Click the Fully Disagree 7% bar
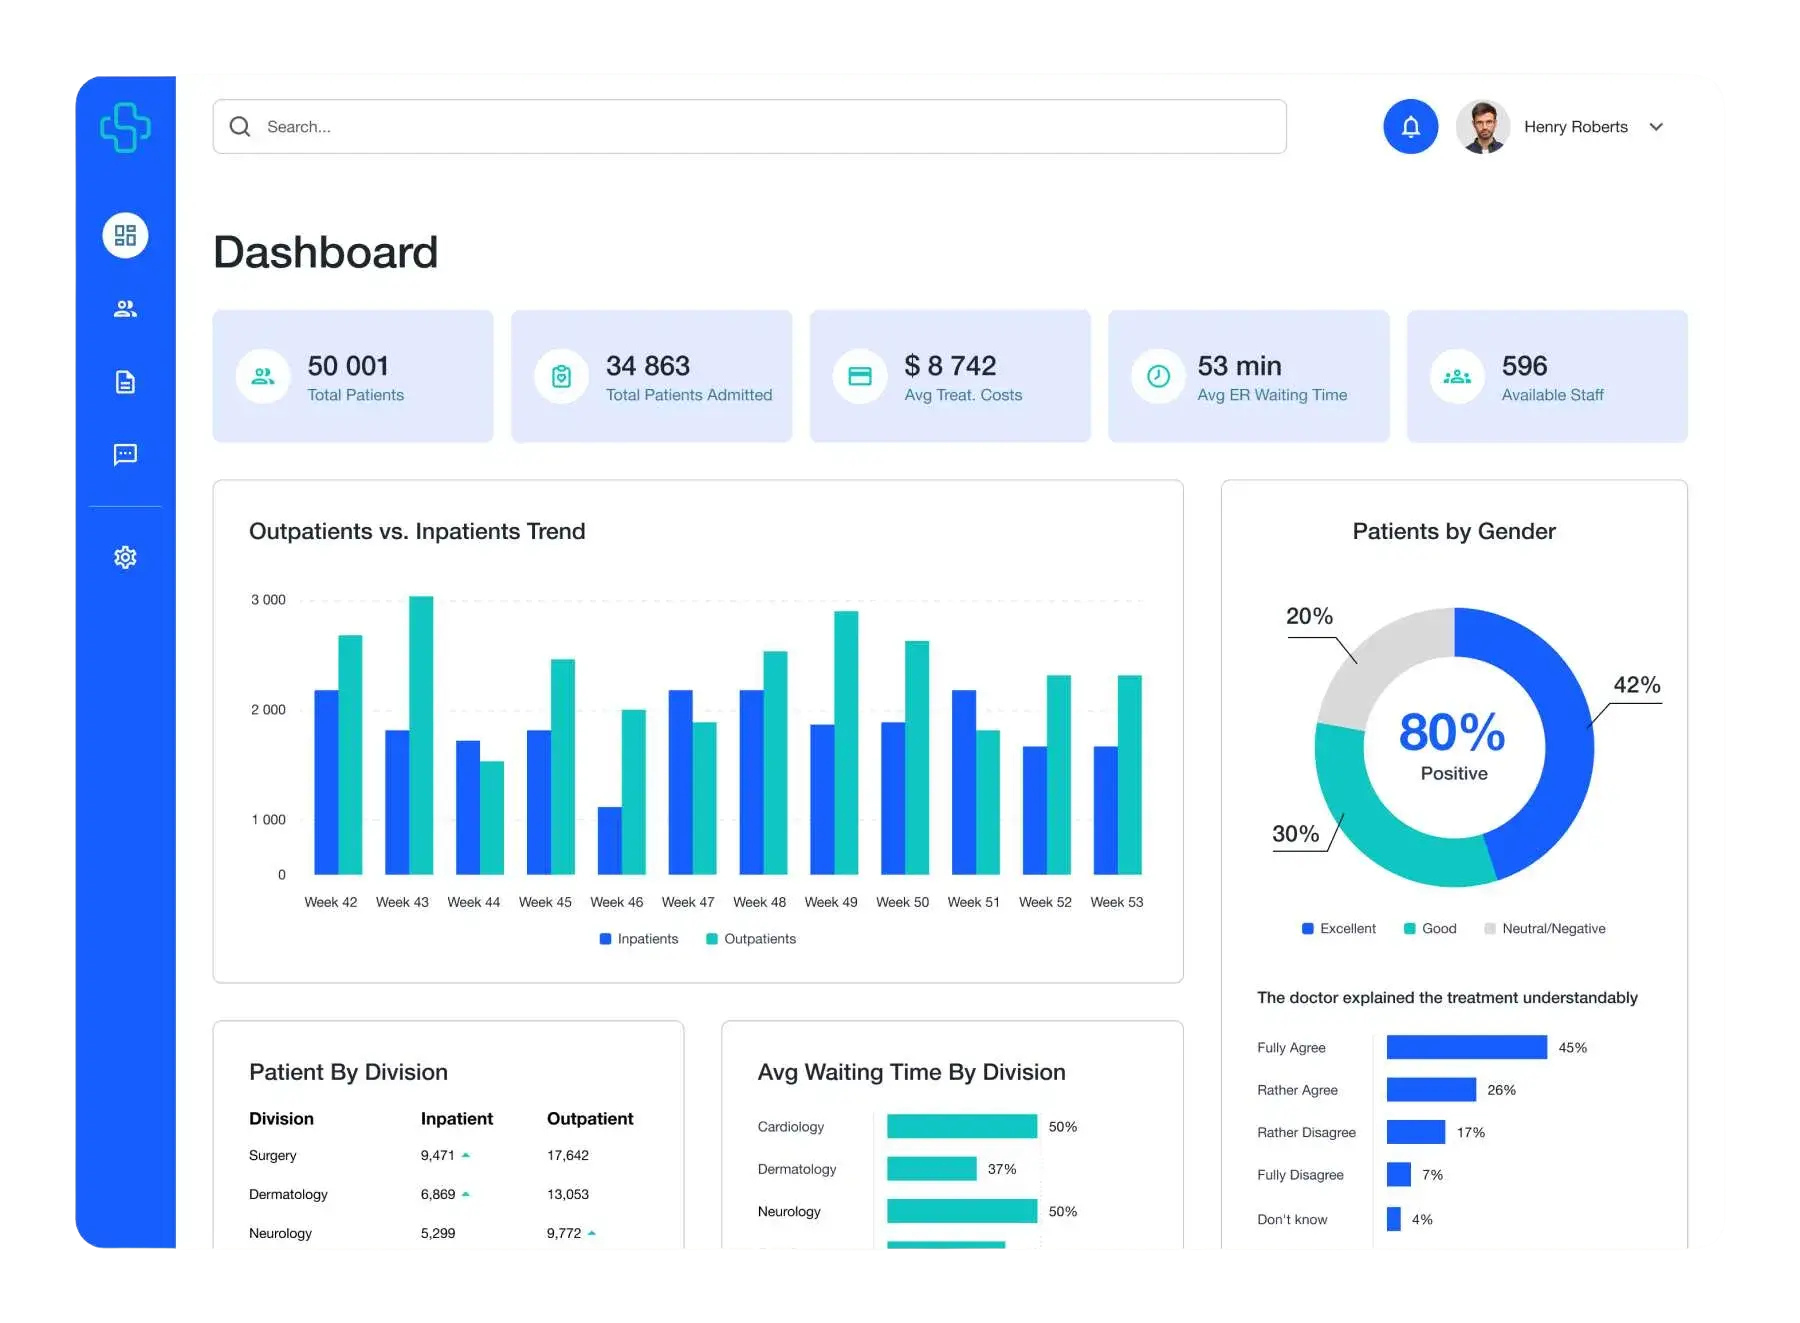Image resolution: width=1800 pixels, height=1323 pixels. click(x=1398, y=1174)
